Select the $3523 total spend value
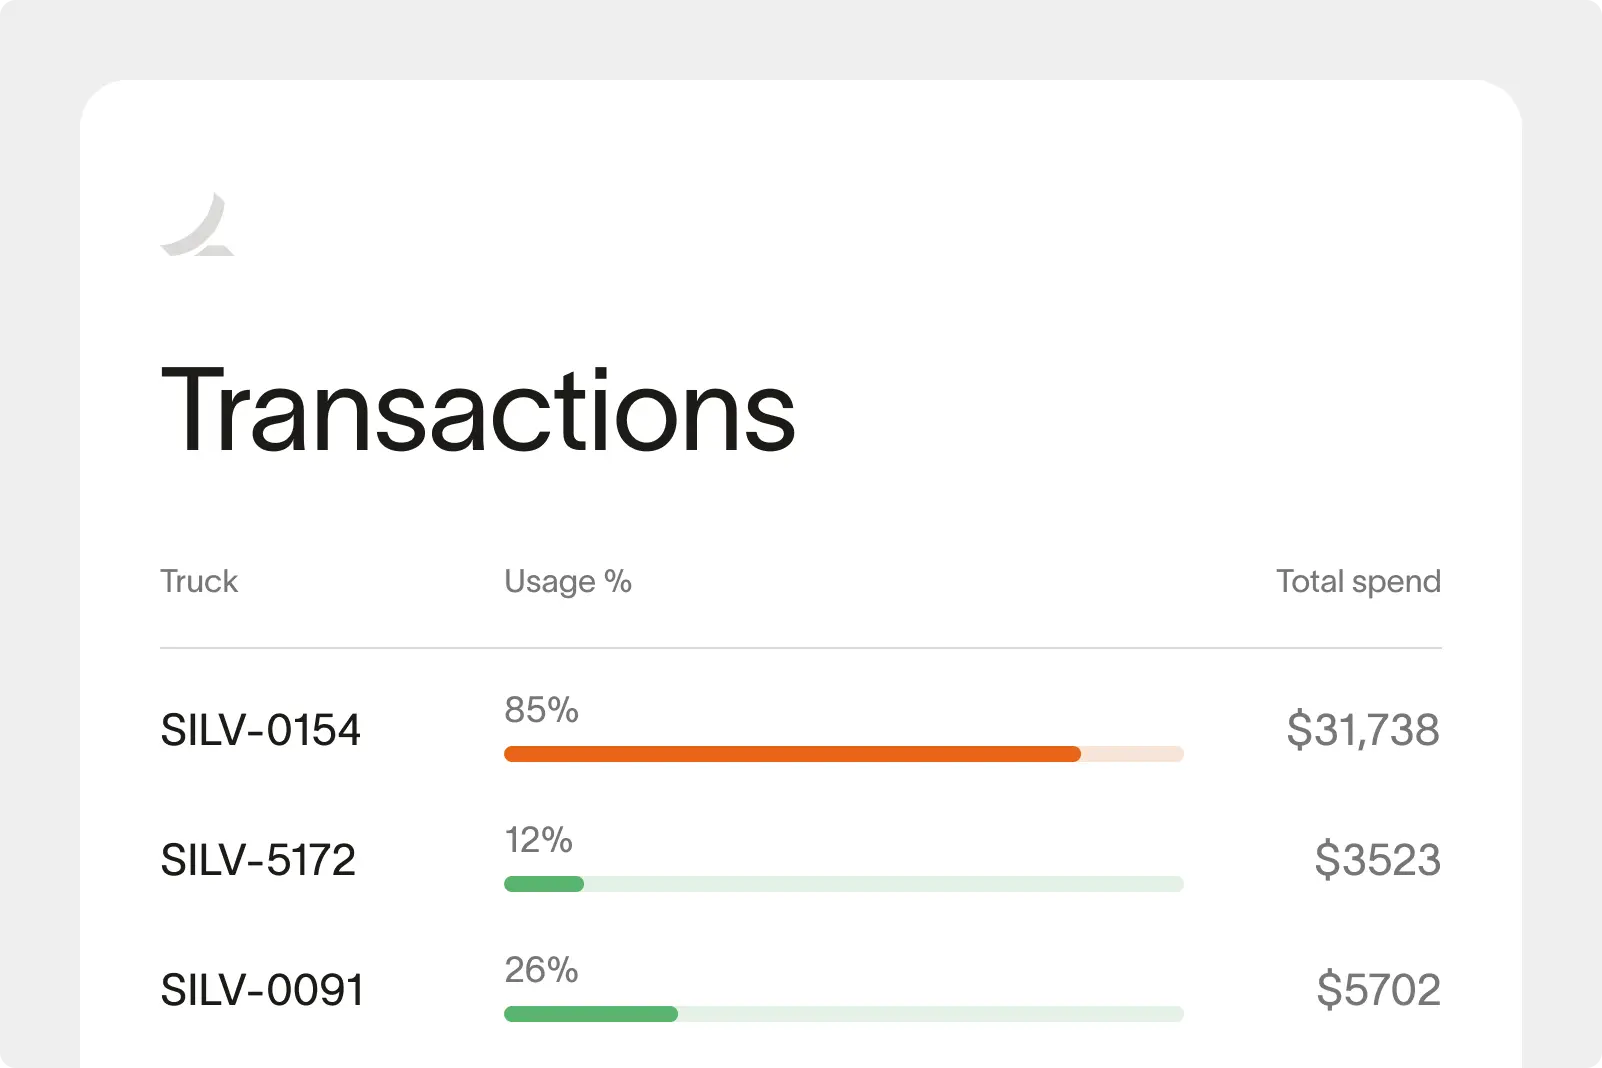This screenshot has width=1602, height=1068. pos(1377,860)
